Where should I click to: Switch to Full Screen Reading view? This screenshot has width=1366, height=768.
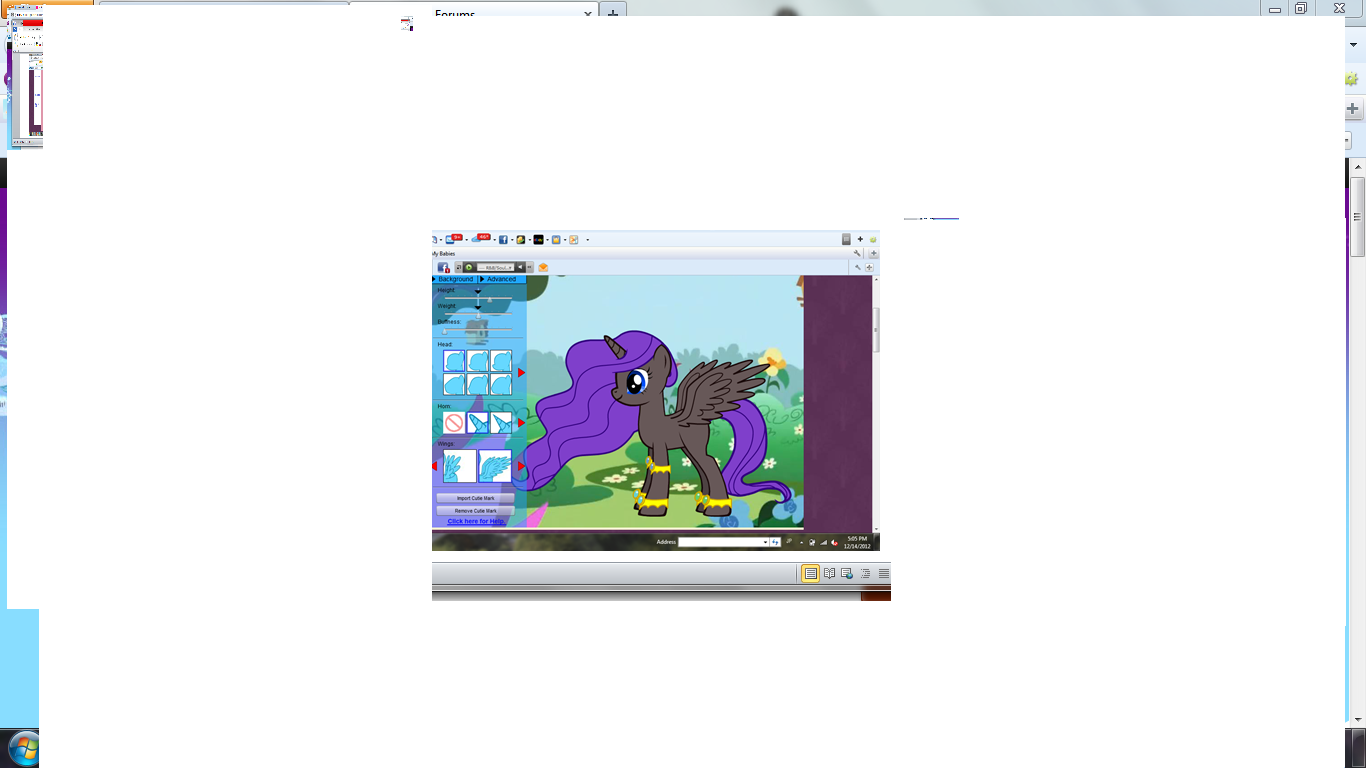(829, 573)
